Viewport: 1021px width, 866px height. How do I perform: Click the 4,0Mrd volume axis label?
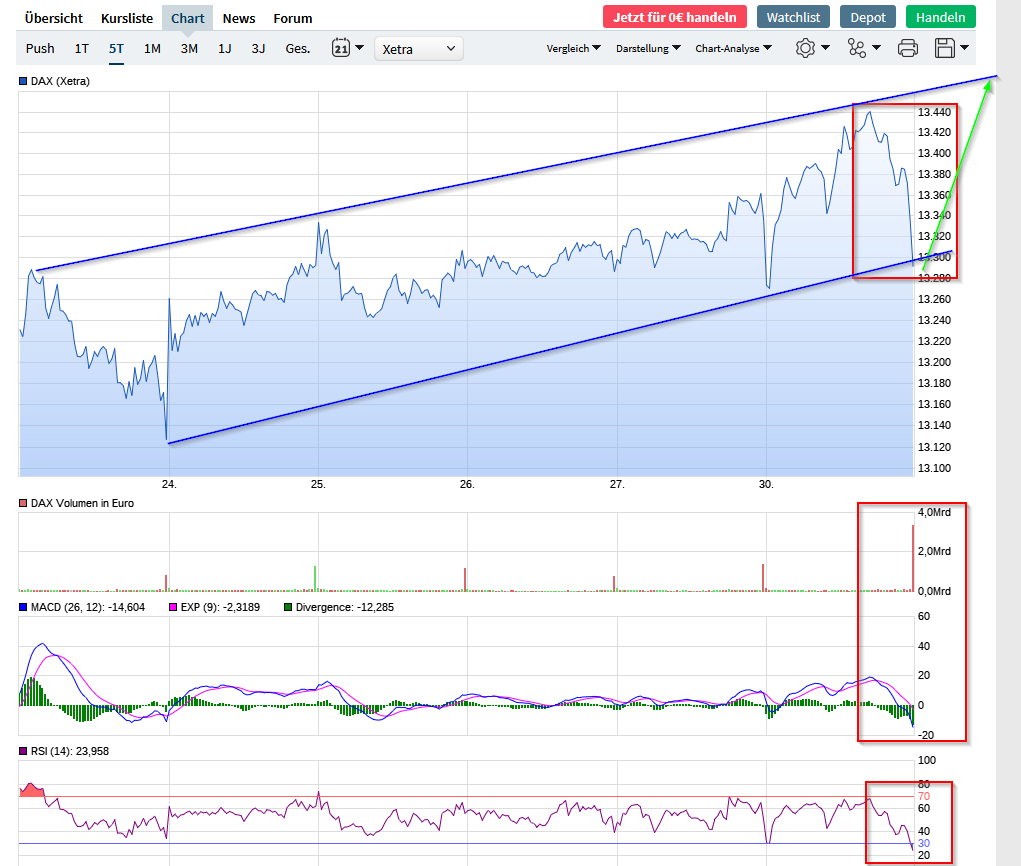934,512
